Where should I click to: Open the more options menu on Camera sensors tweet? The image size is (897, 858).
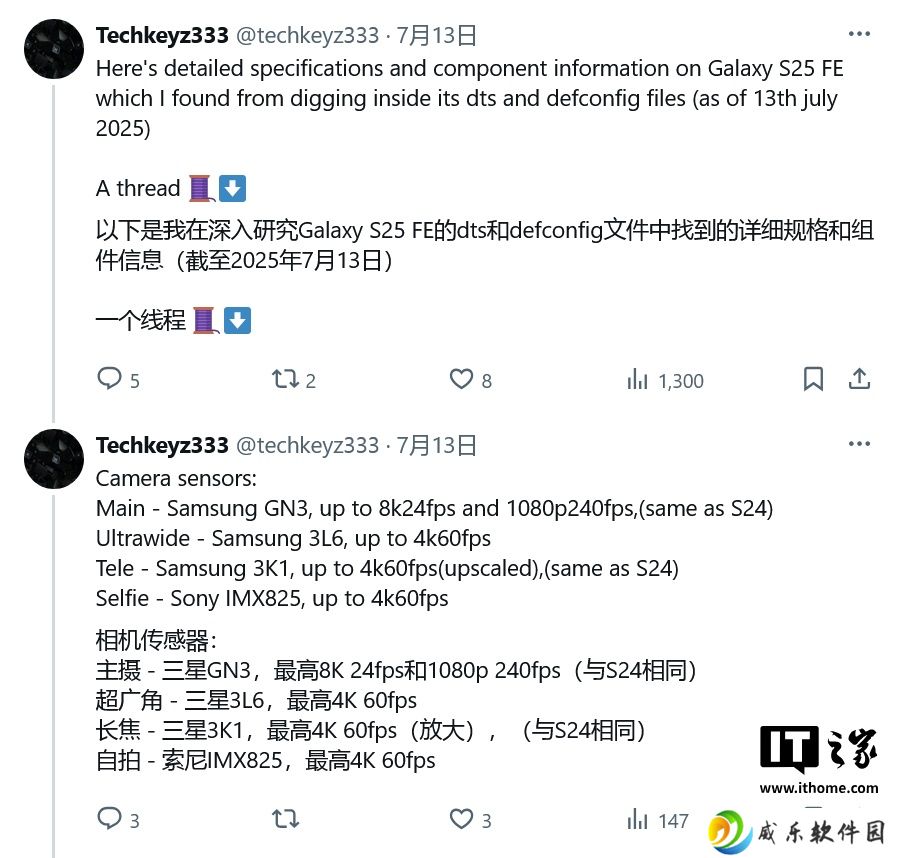(859, 443)
